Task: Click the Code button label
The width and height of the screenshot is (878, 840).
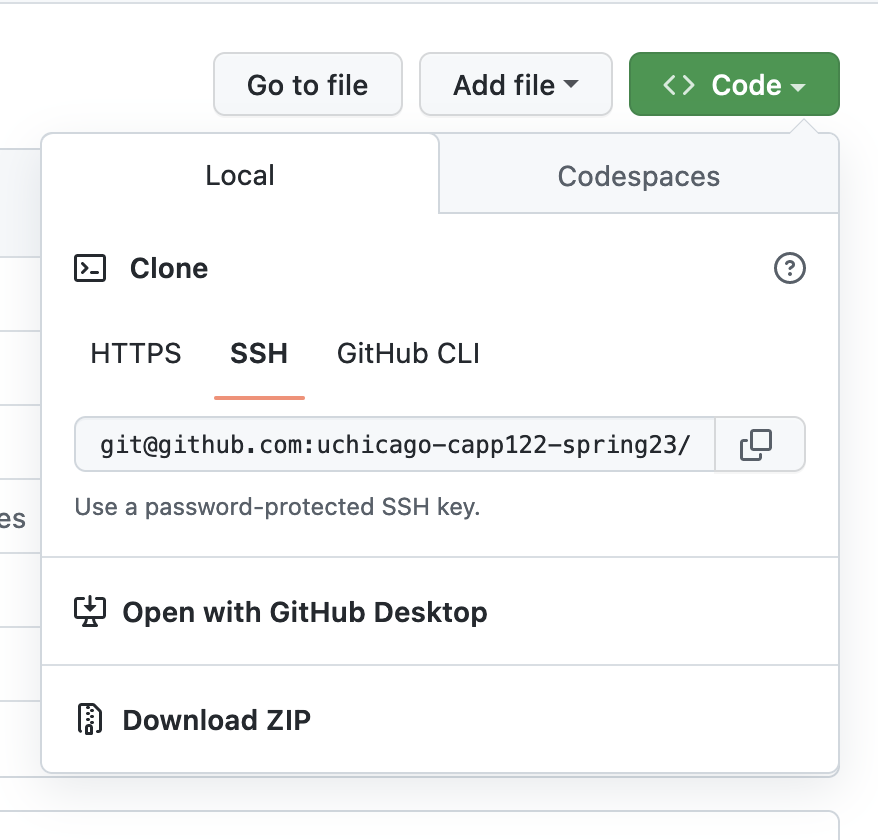Action: coord(746,85)
